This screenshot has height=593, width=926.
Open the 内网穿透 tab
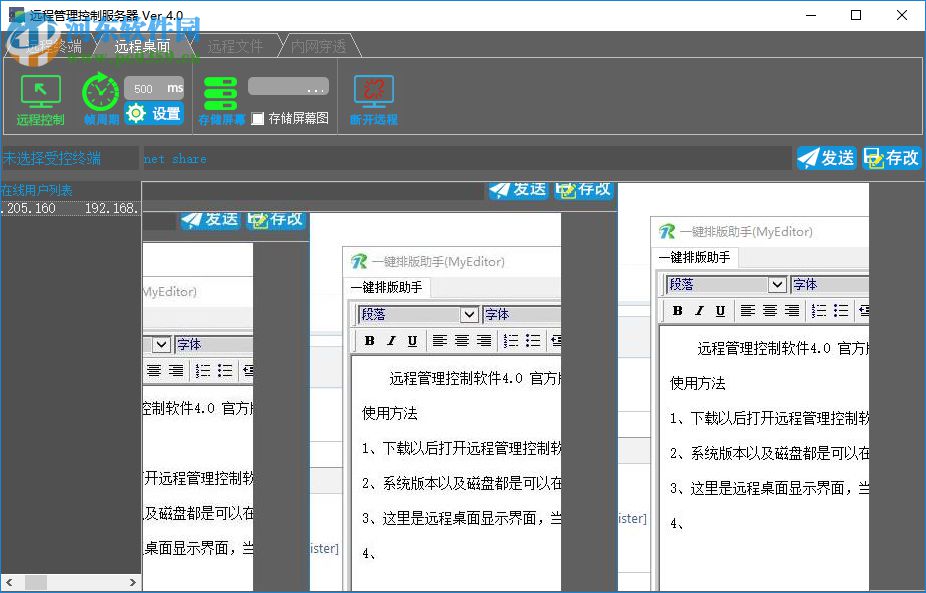click(318, 45)
